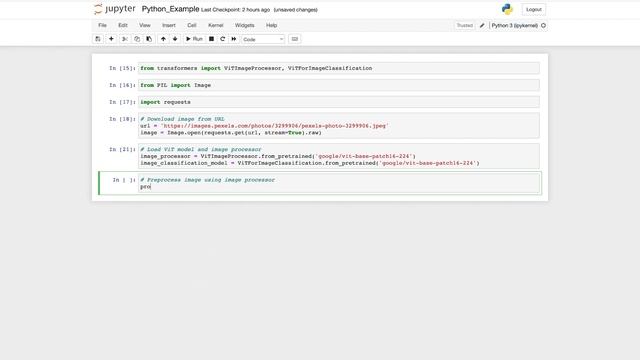Open the Widgets menu
640x360 pixels.
pos(244,25)
